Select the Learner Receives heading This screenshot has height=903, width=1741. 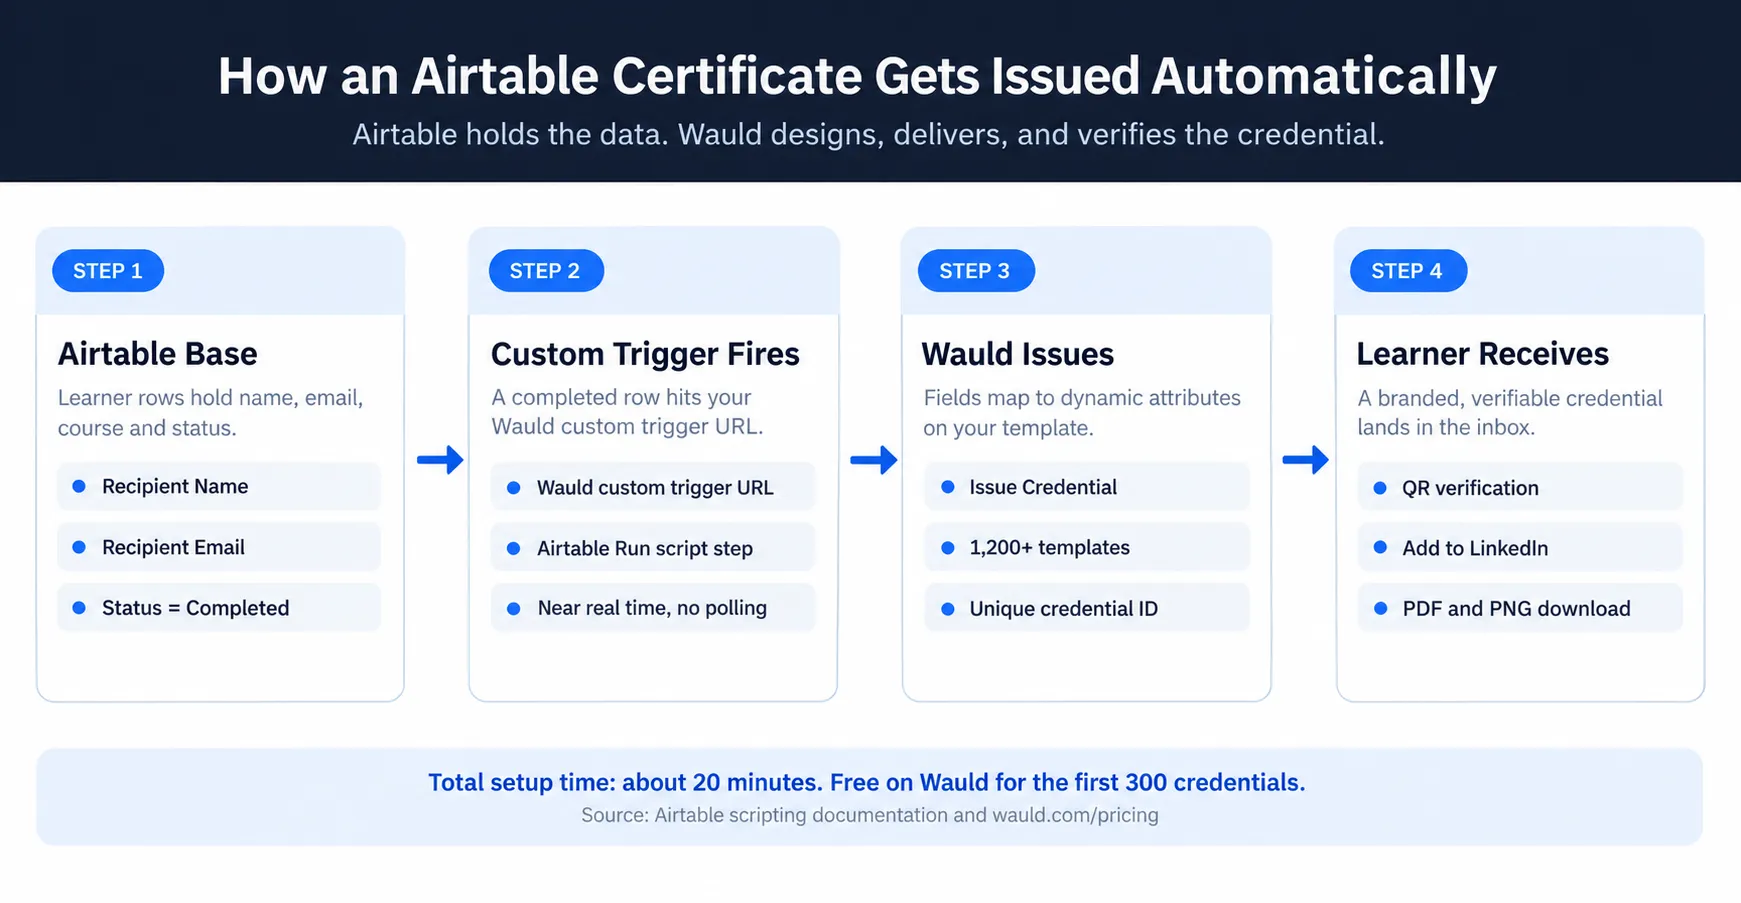pos(1482,354)
